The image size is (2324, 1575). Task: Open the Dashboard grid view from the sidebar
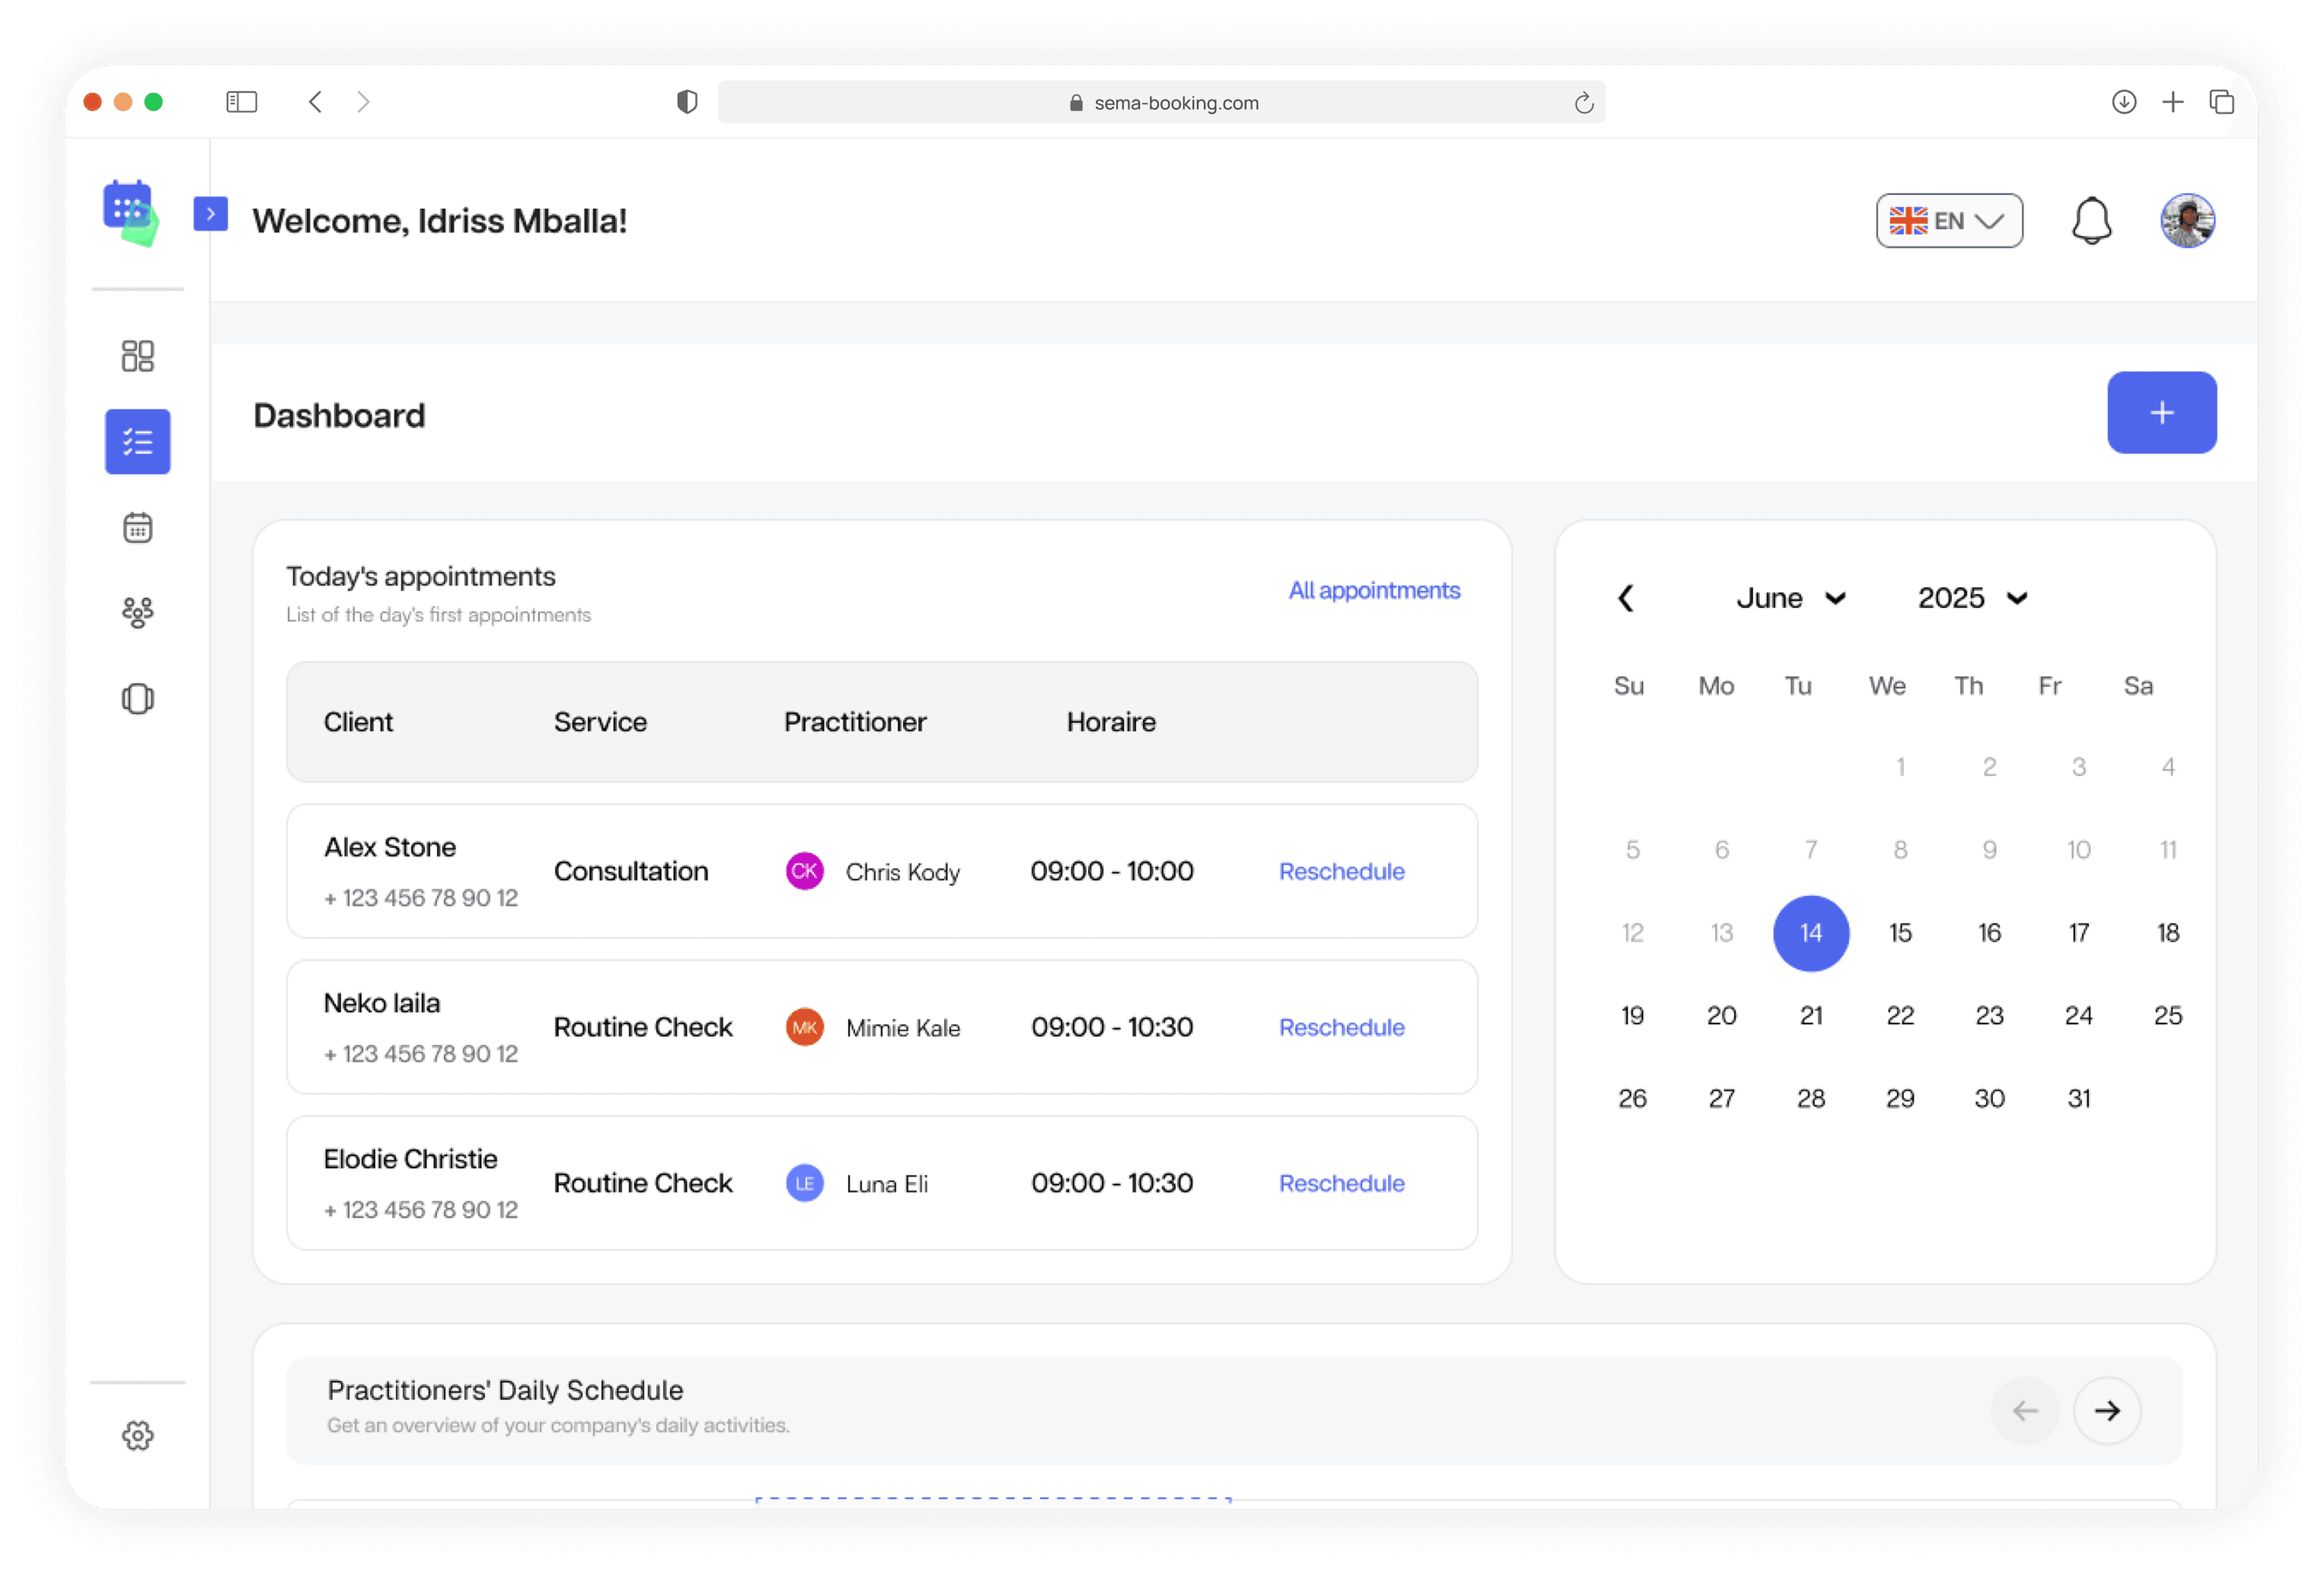pos(137,355)
